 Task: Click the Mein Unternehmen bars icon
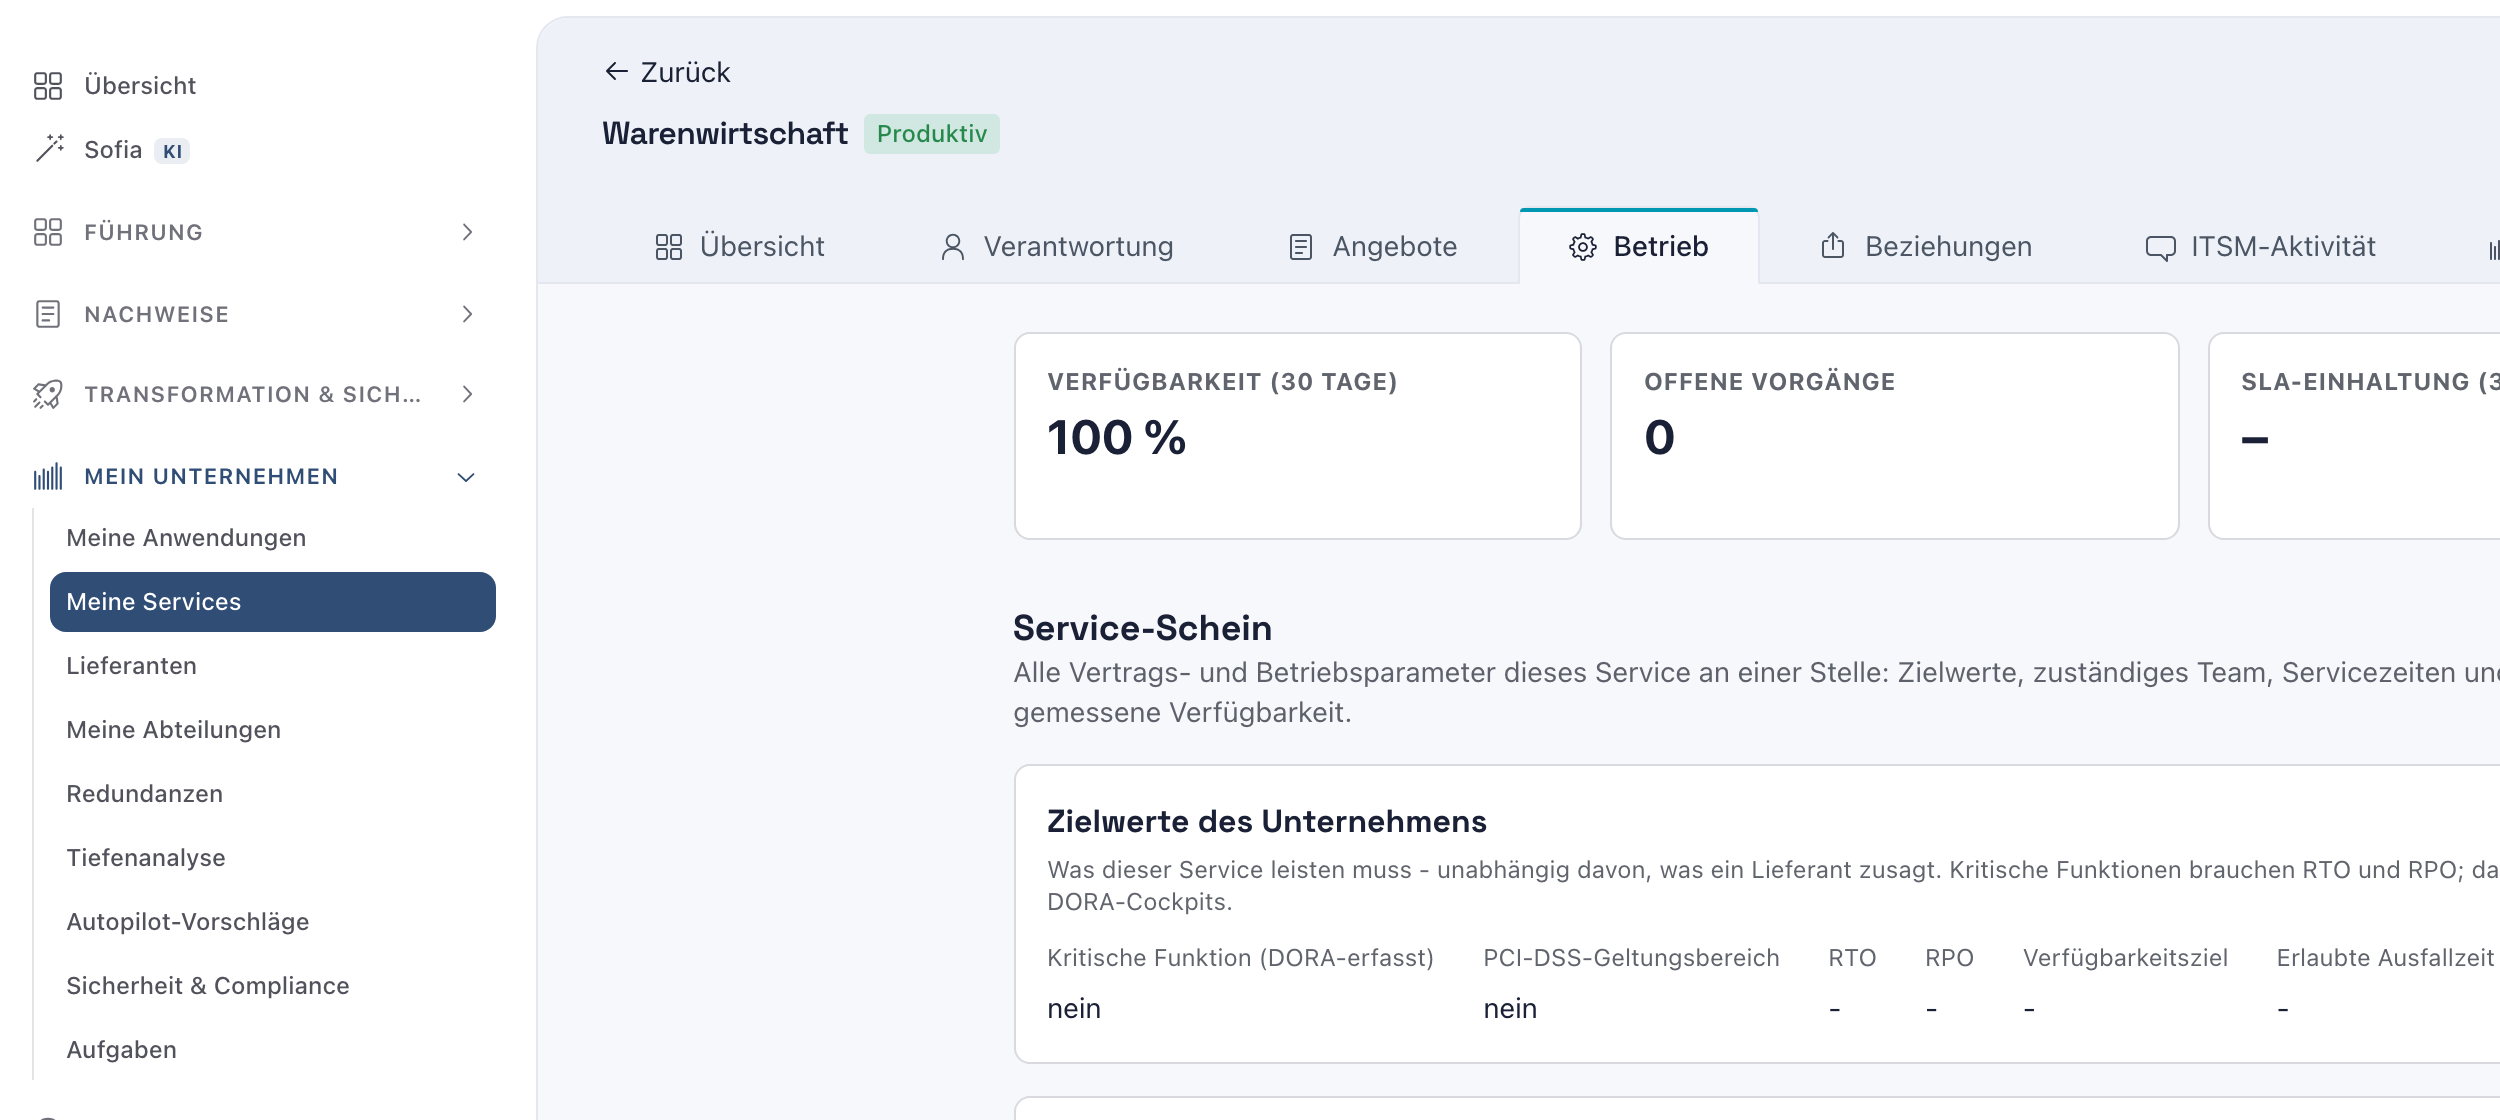pos(48,476)
